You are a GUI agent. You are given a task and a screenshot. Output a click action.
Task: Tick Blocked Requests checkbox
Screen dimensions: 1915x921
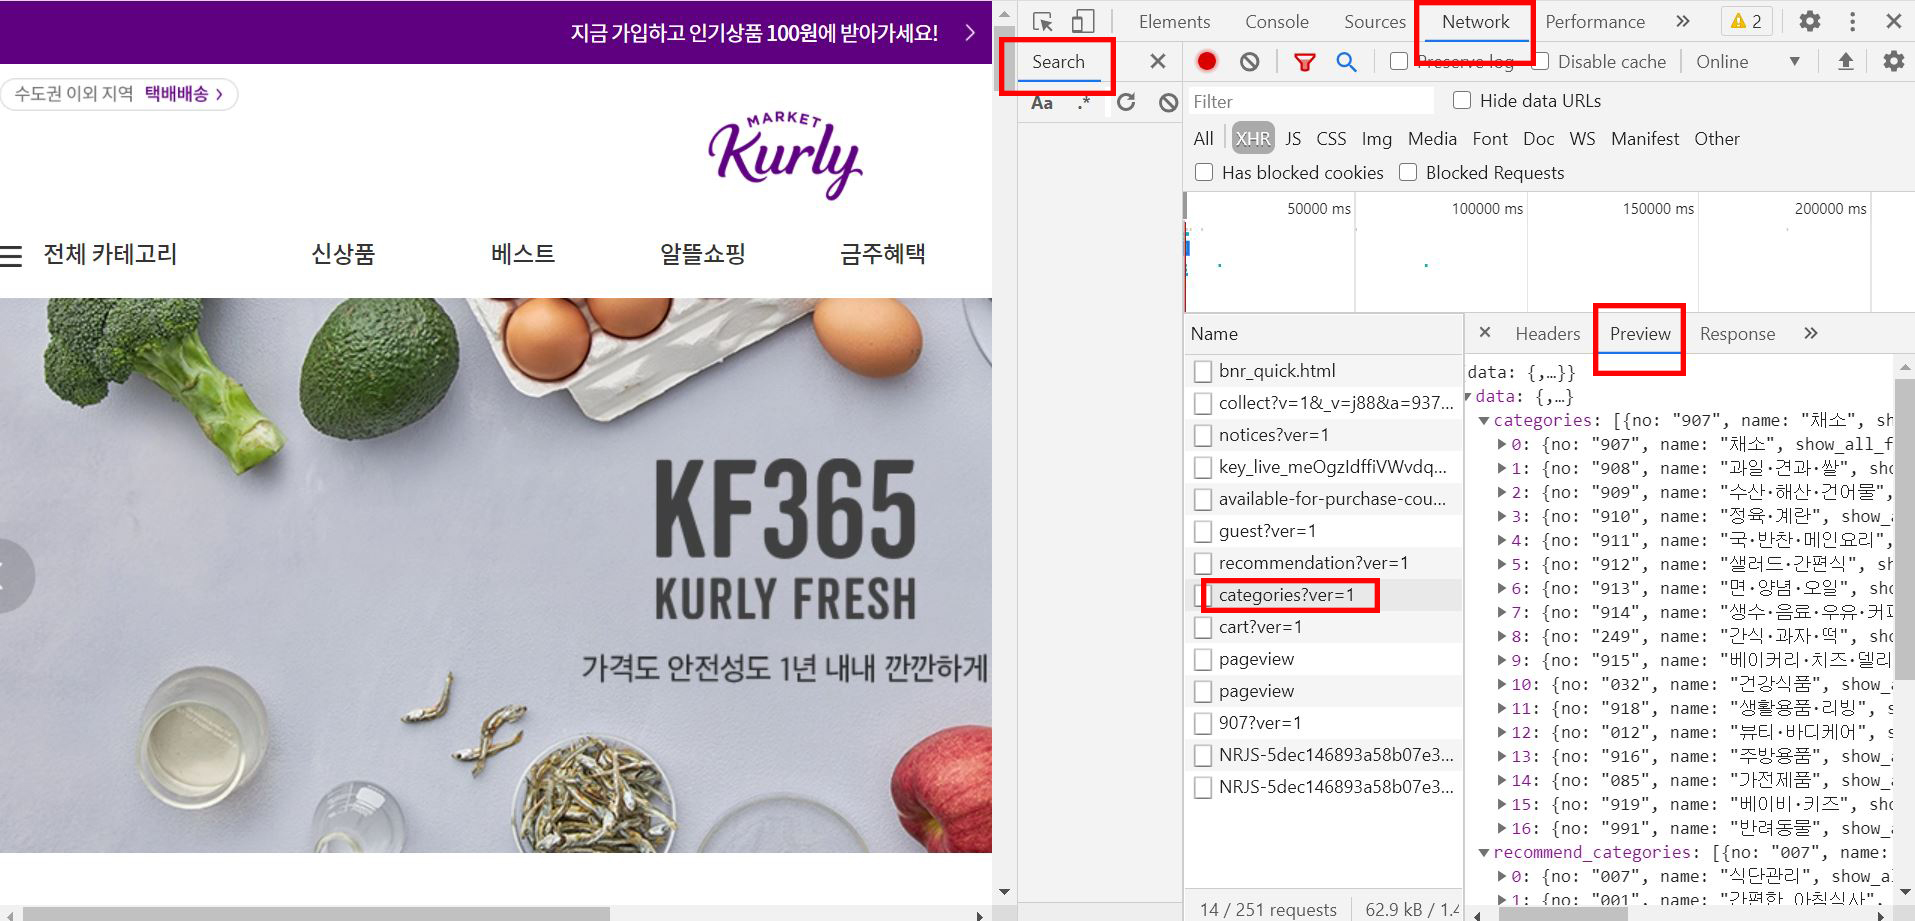click(x=1408, y=172)
